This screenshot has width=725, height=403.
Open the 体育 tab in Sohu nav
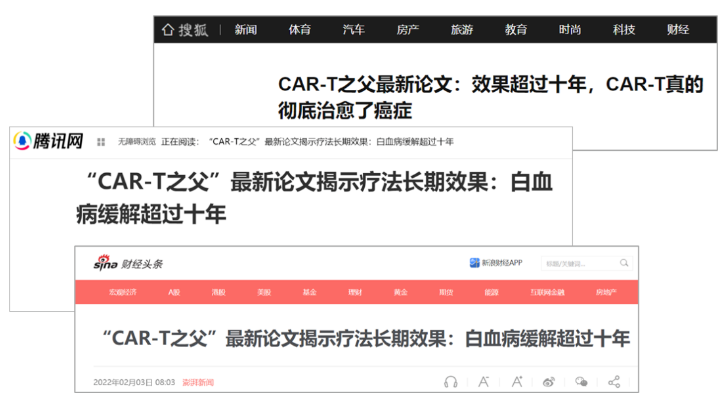click(299, 30)
